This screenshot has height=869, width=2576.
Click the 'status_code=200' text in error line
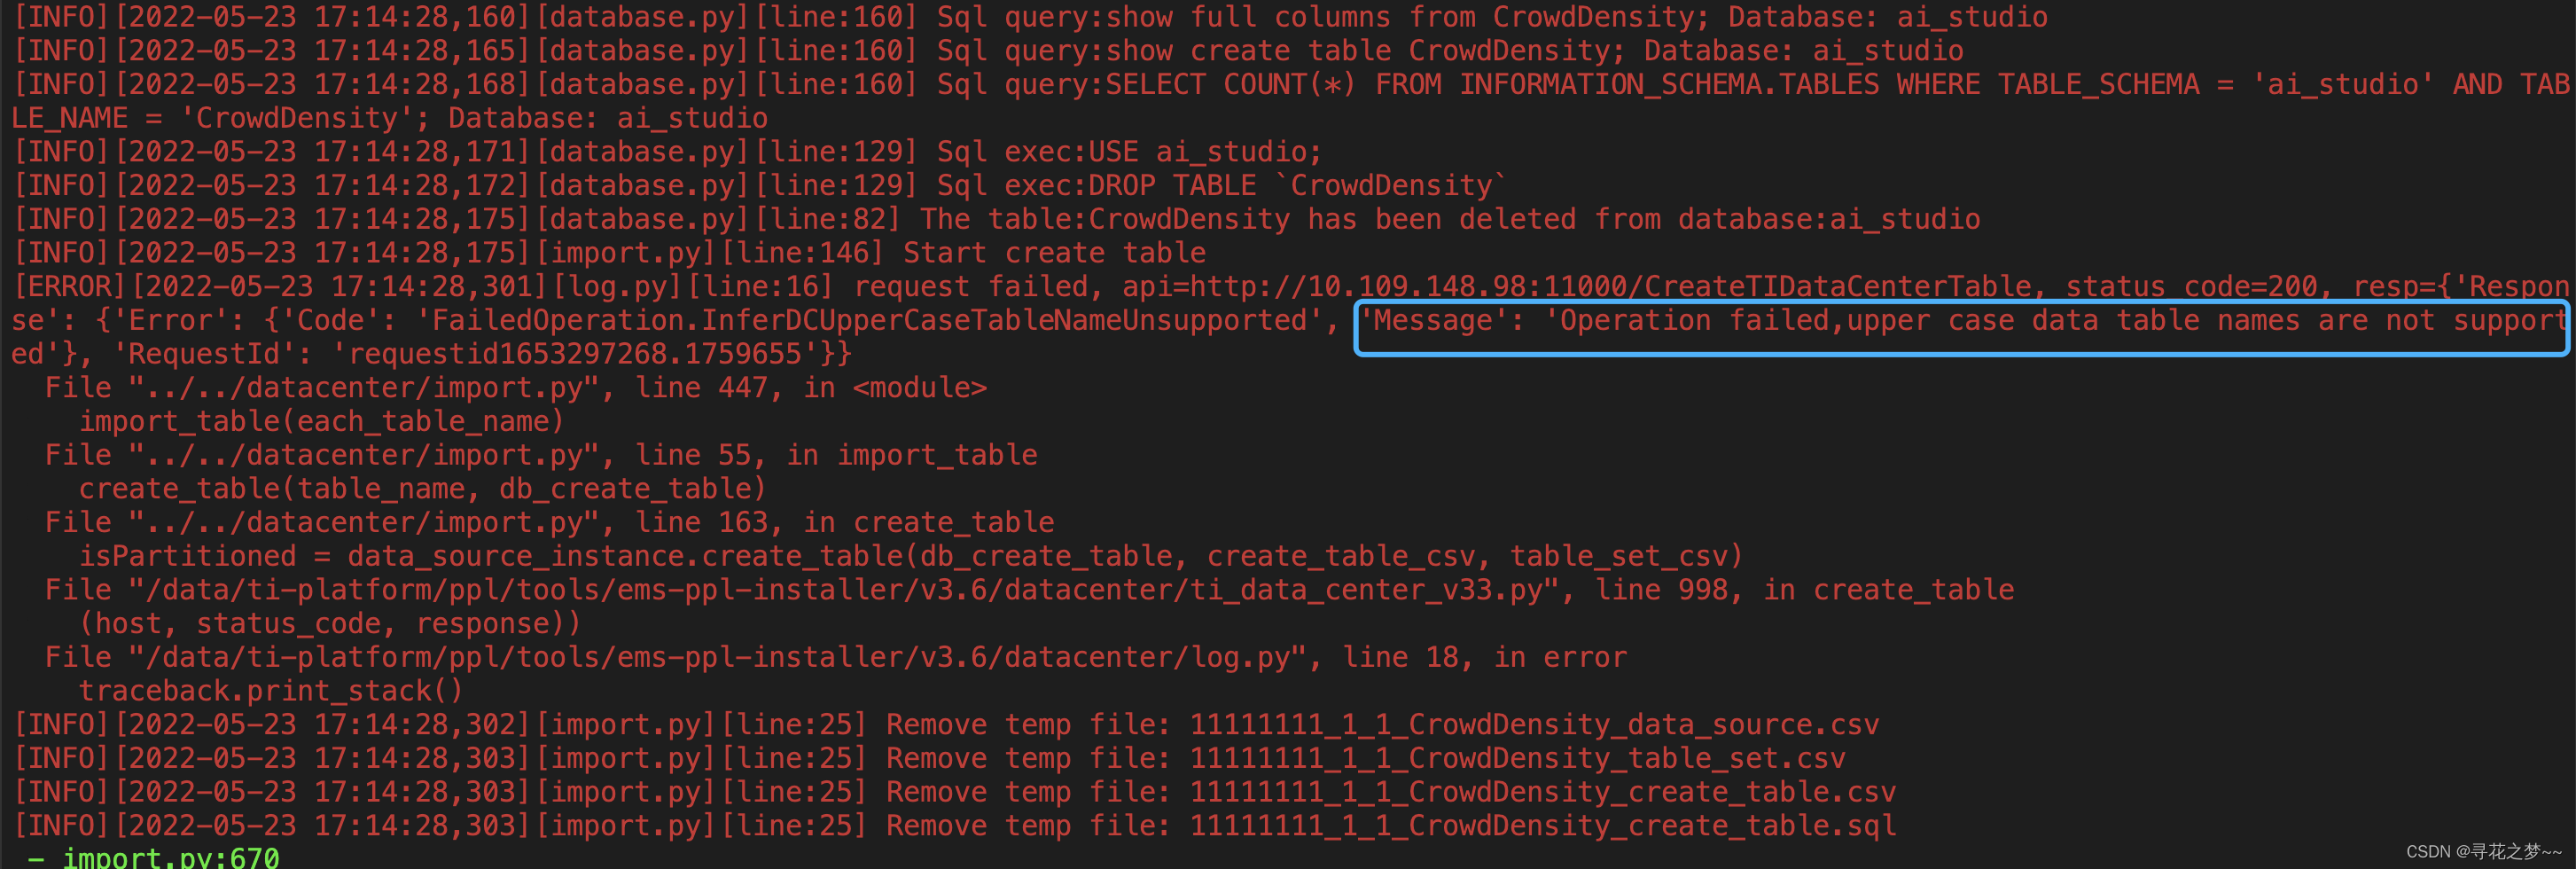click(2192, 287)
